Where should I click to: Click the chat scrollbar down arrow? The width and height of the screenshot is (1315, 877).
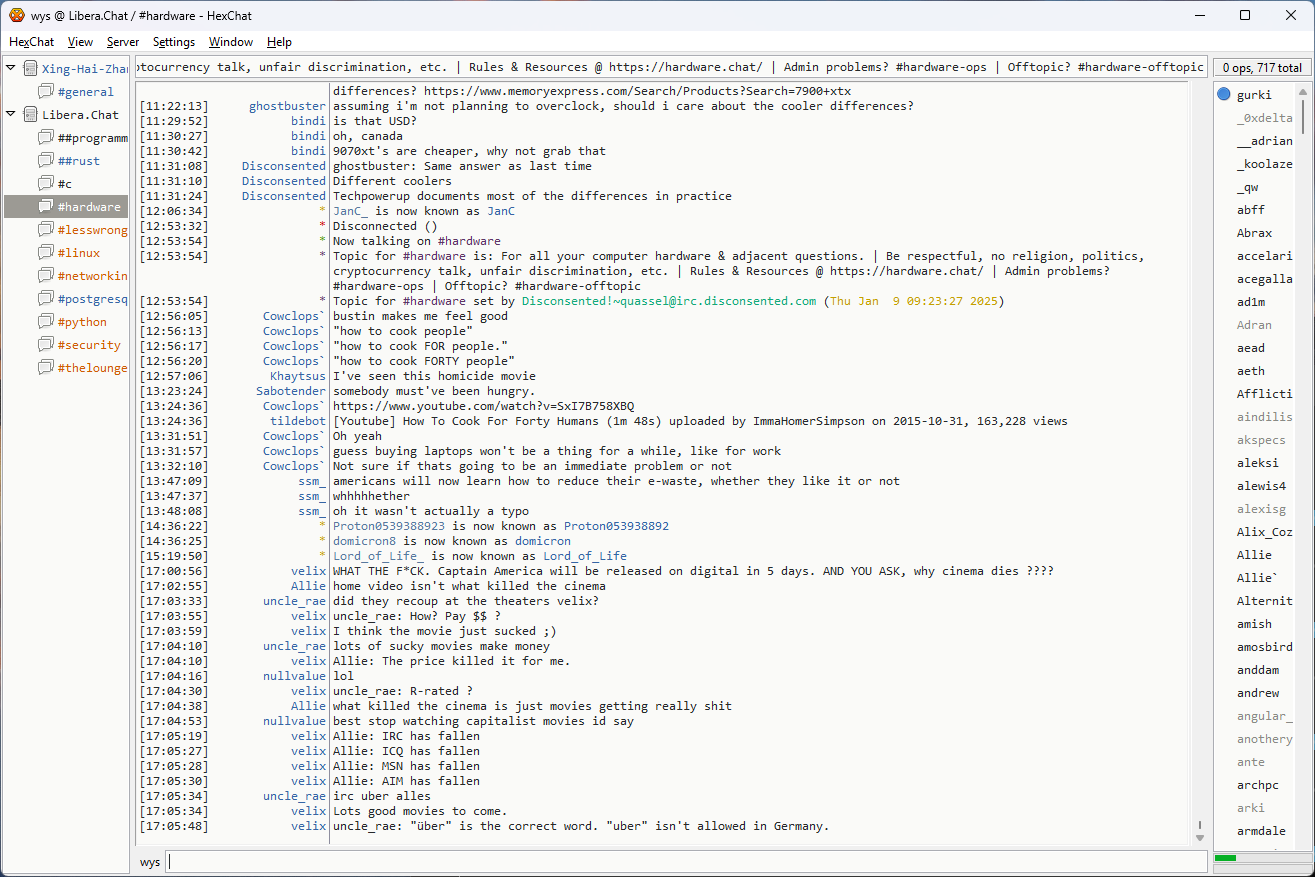click(x=1200, y=838)
